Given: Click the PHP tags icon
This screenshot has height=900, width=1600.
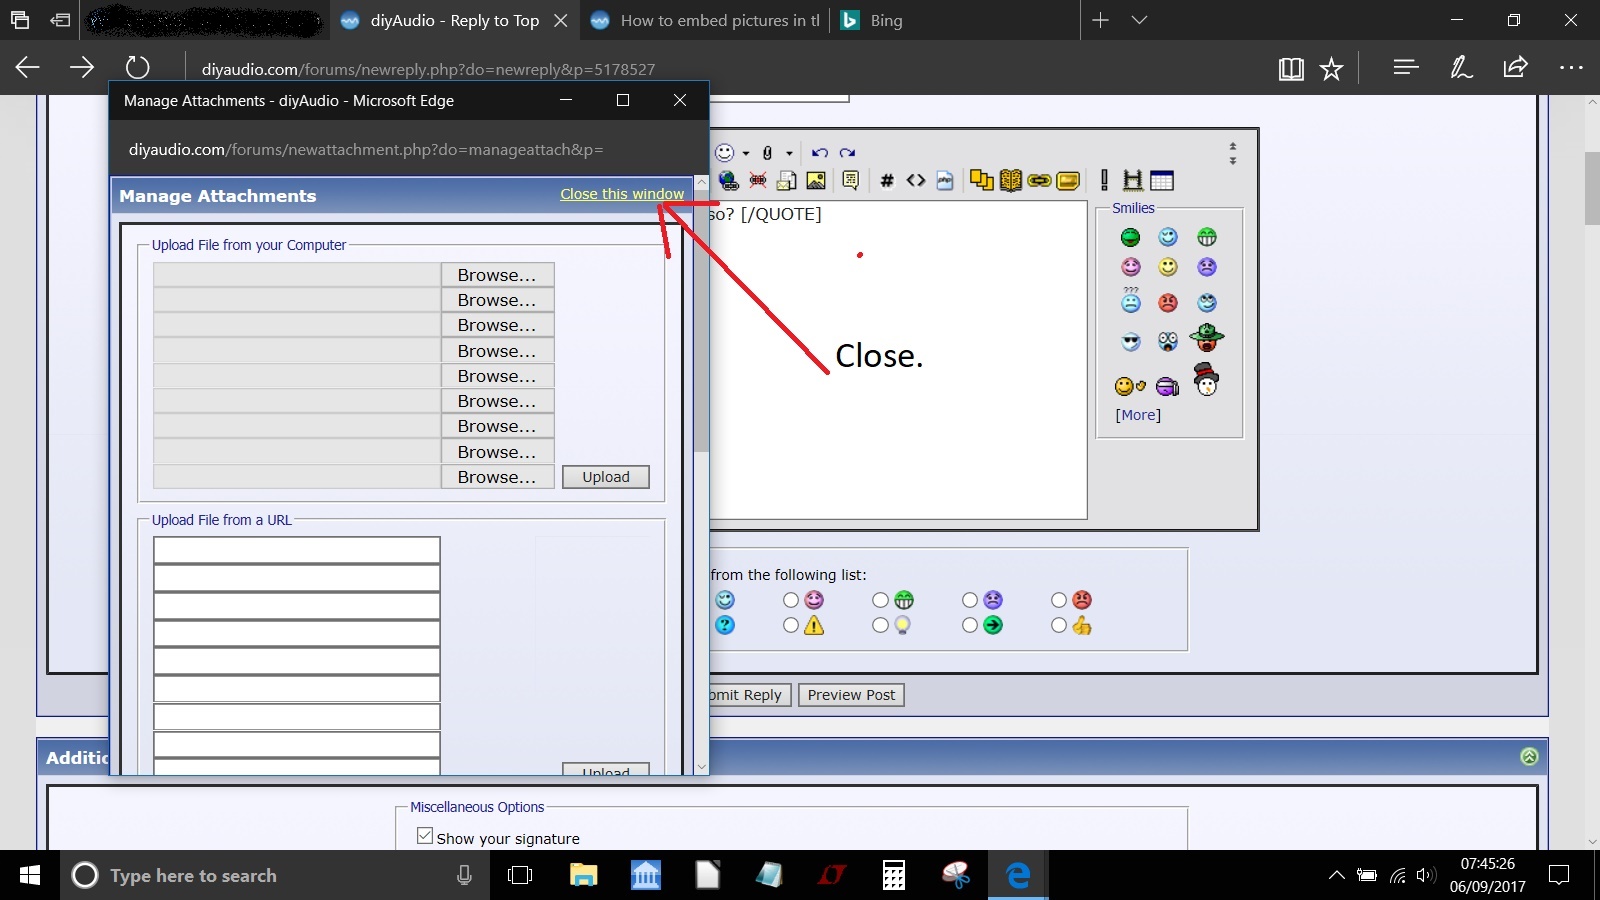Looking at the screenshot, I should pyautogui.click(x=945, y=181).
